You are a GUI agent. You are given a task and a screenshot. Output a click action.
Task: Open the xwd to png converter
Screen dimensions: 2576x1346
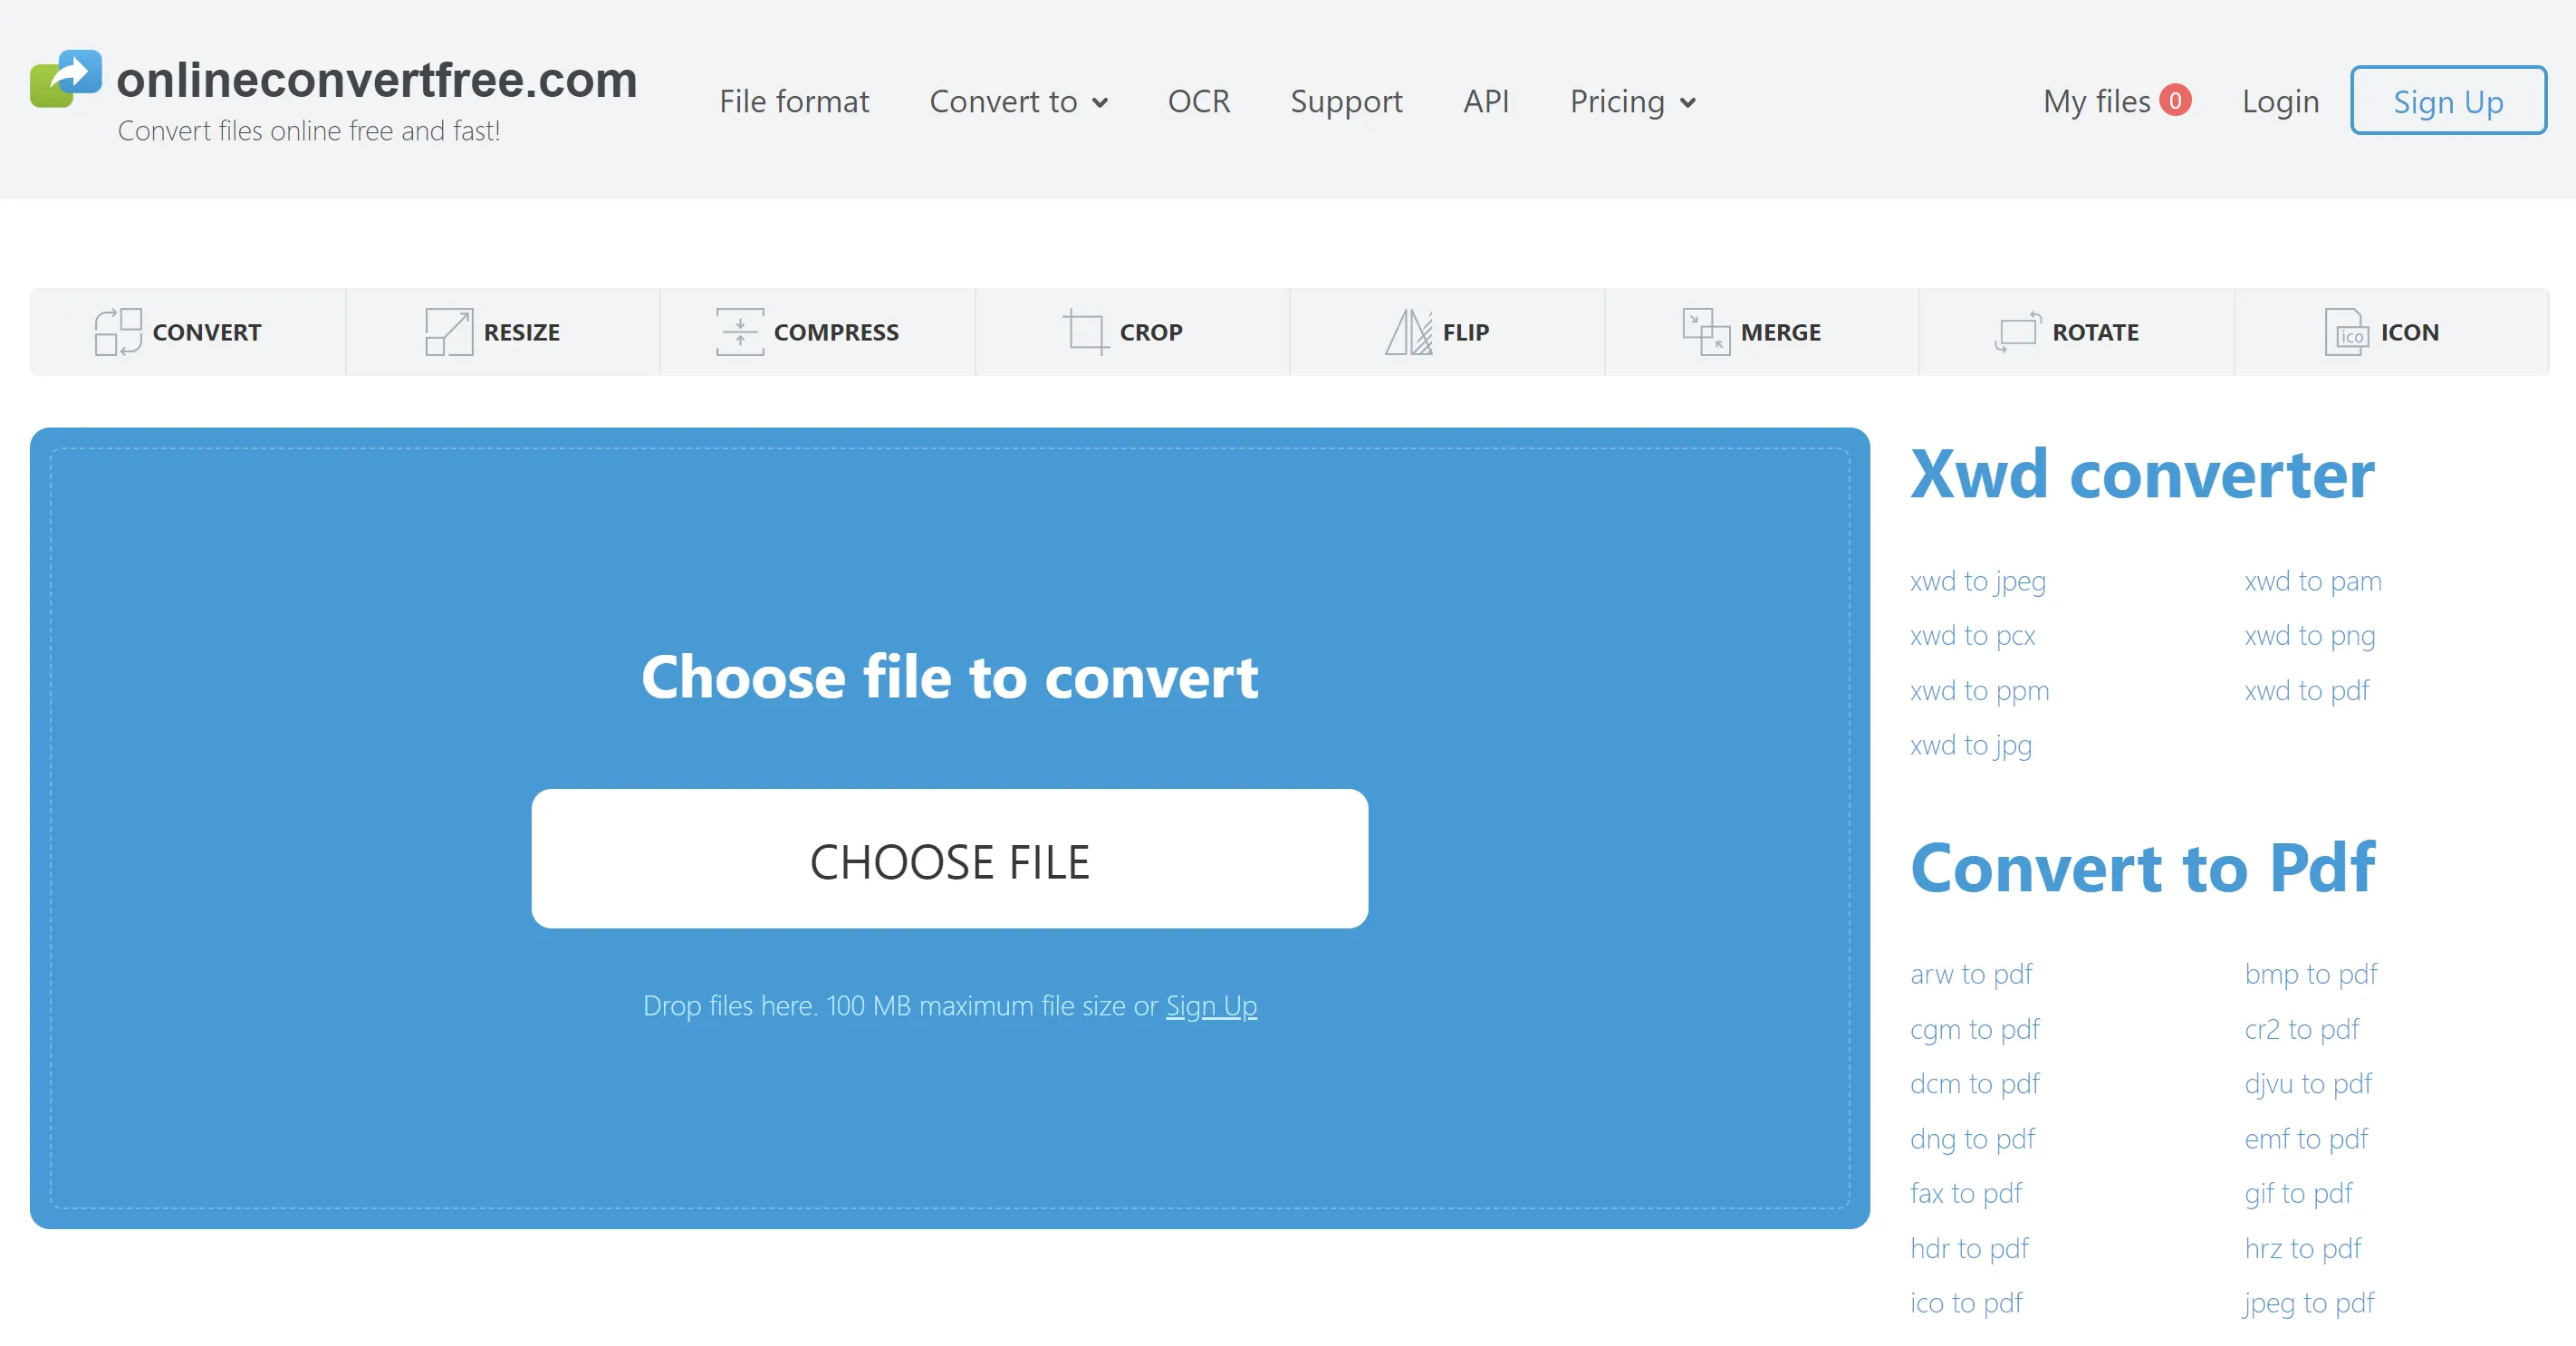point(2309,635)
